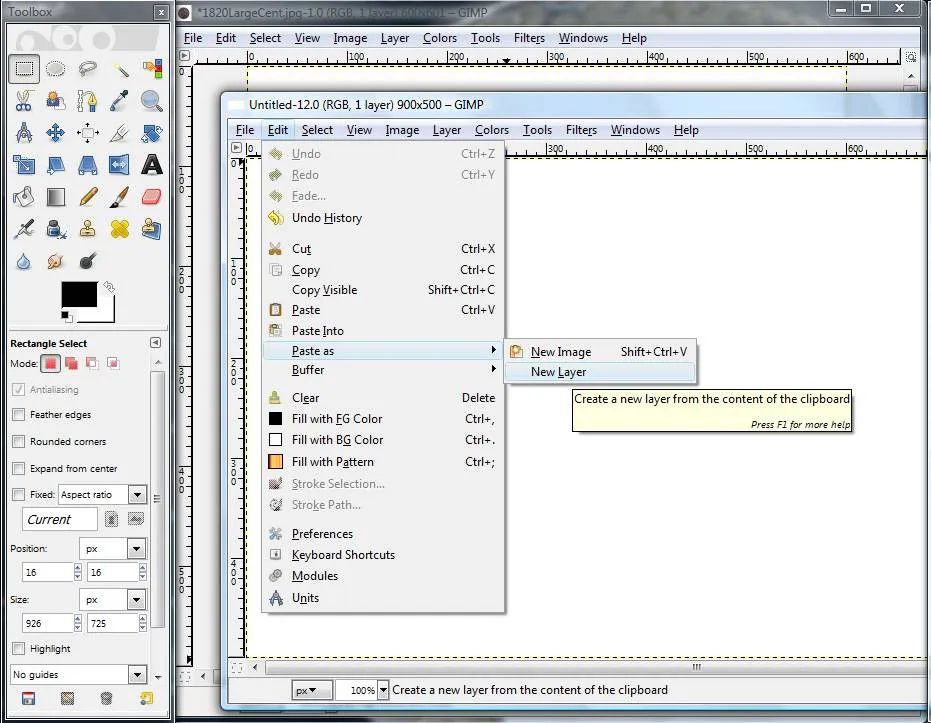This screenshot has width=931, height=723.
Task: Select the Heal tool
Action: (x=120, y=229)
